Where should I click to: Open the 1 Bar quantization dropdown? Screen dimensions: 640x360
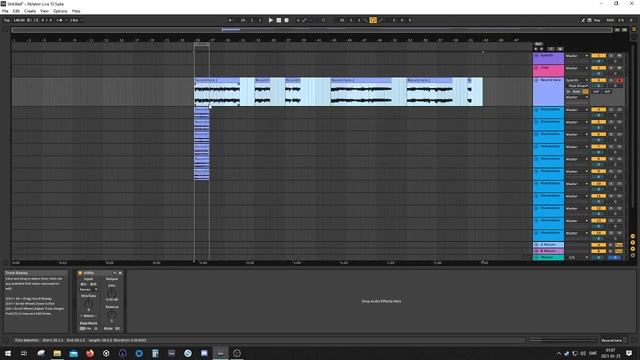tap(76, 20)
